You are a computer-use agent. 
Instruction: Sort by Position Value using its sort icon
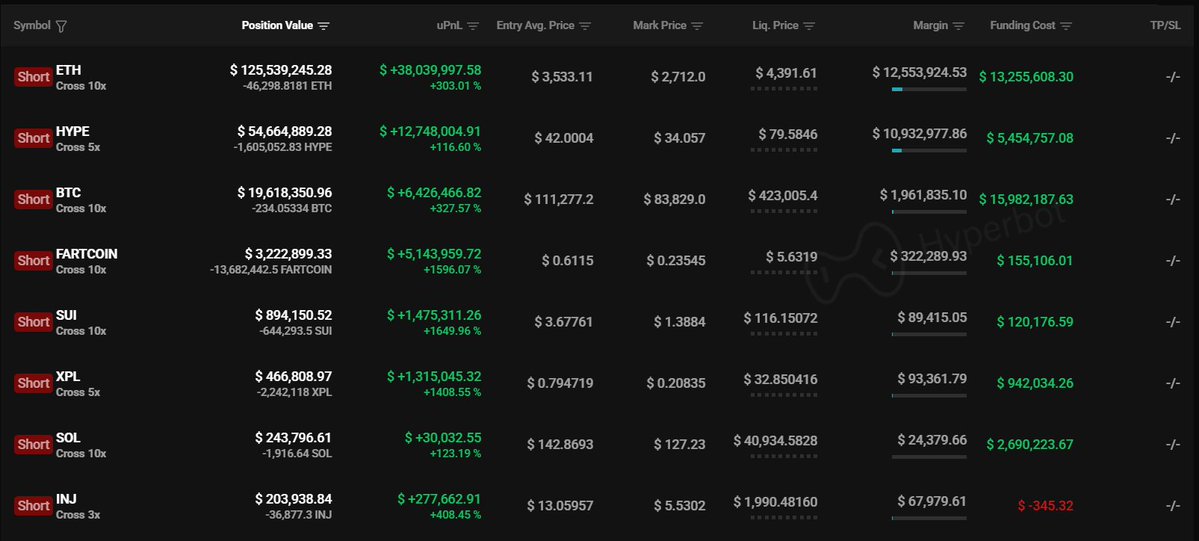click(323, 26)
